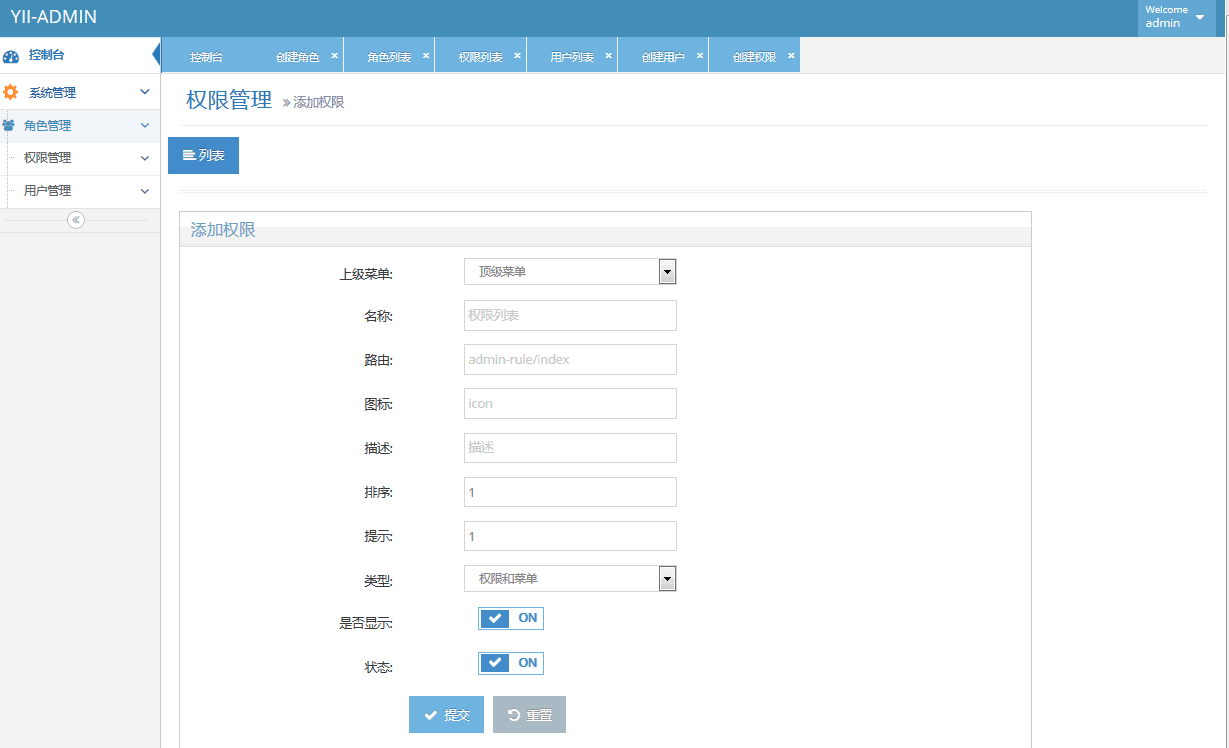The height and width of the screenshot is (748, 1229).
Task: Expand the admin user menu
Action: point(1177,18)
